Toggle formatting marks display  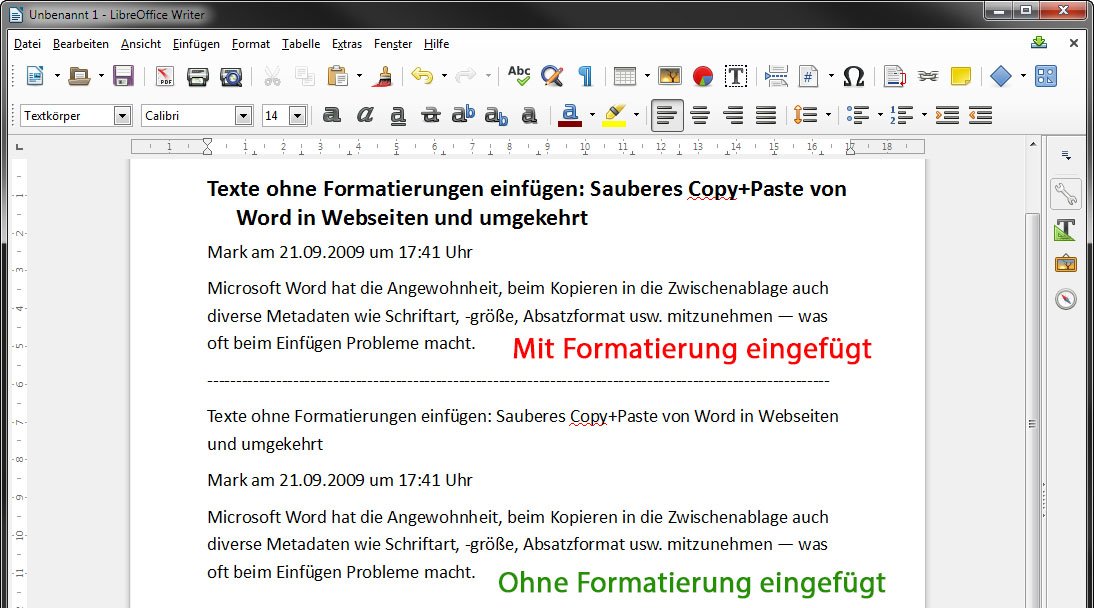588,75
